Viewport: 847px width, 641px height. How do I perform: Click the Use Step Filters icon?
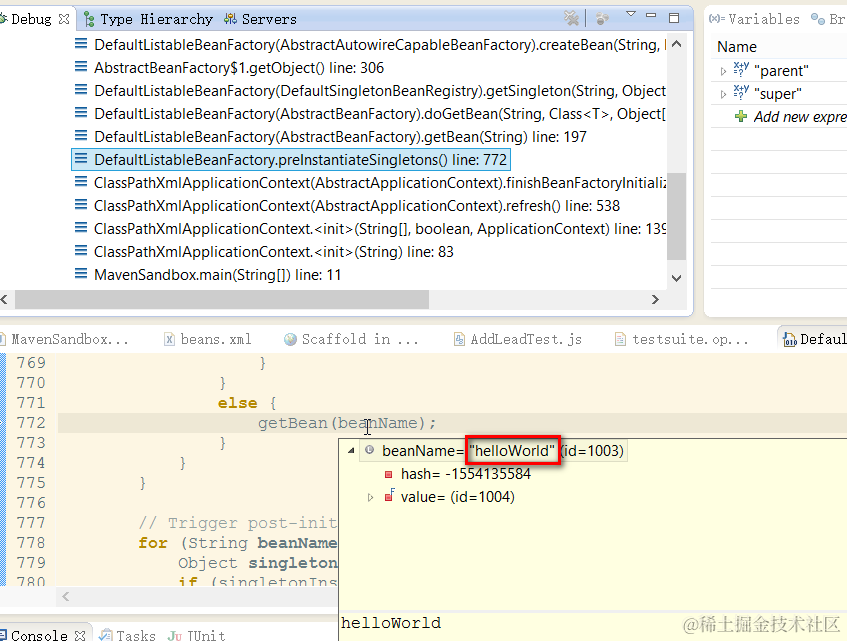click(x=602, y=19)
